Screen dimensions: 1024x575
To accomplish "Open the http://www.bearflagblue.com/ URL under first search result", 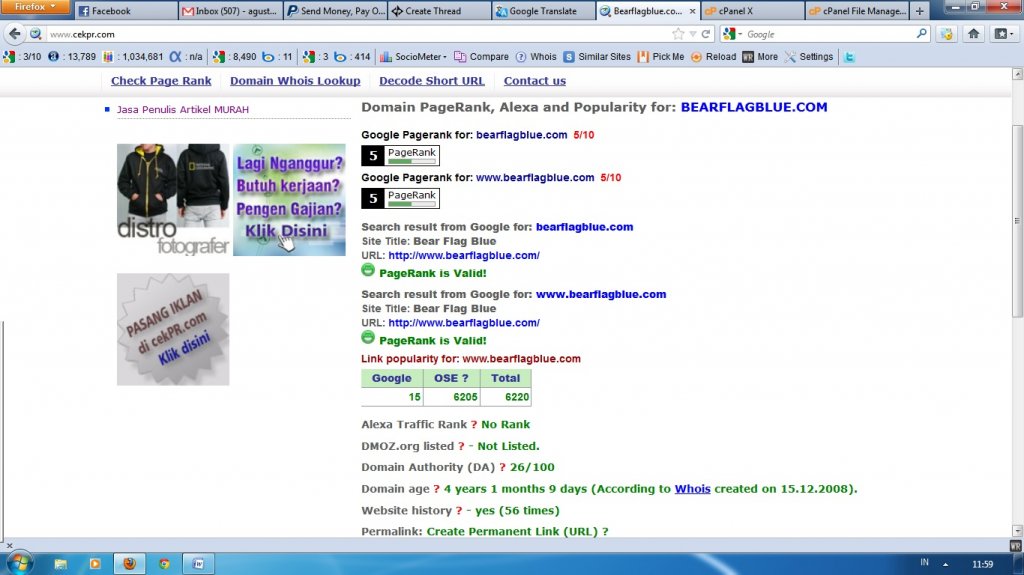I will pyautogui.click(x=464, y=255).
